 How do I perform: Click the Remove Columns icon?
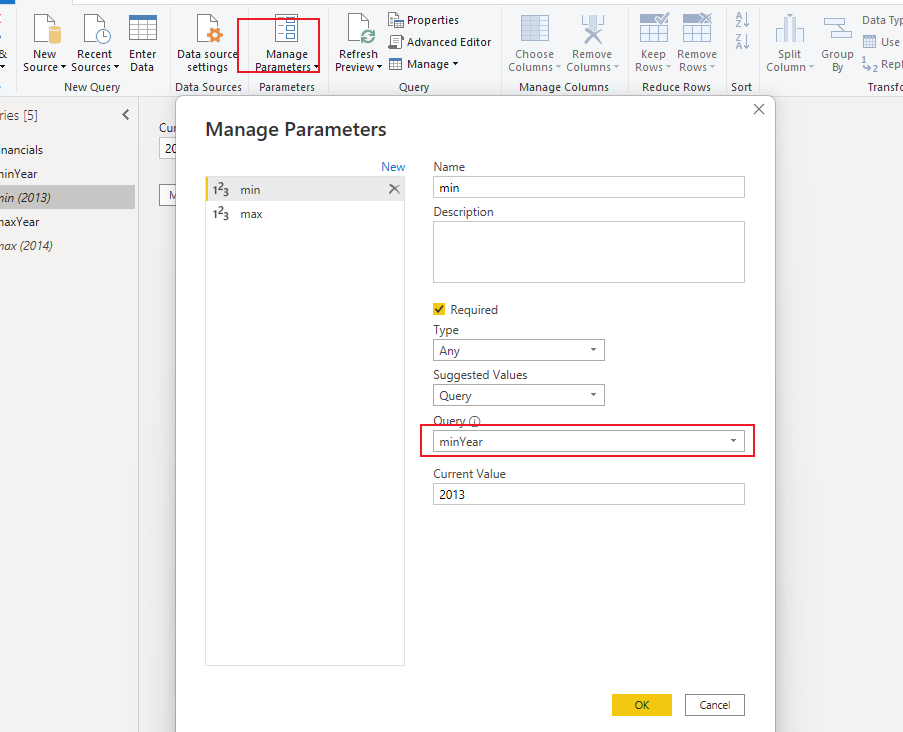pyautogui.click(x=592, y=29)
